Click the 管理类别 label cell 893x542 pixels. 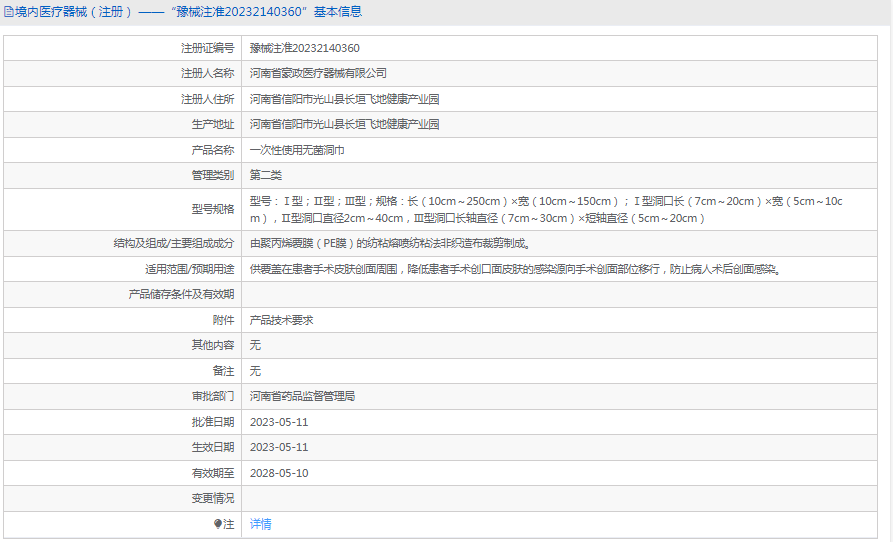click(122, 175)
